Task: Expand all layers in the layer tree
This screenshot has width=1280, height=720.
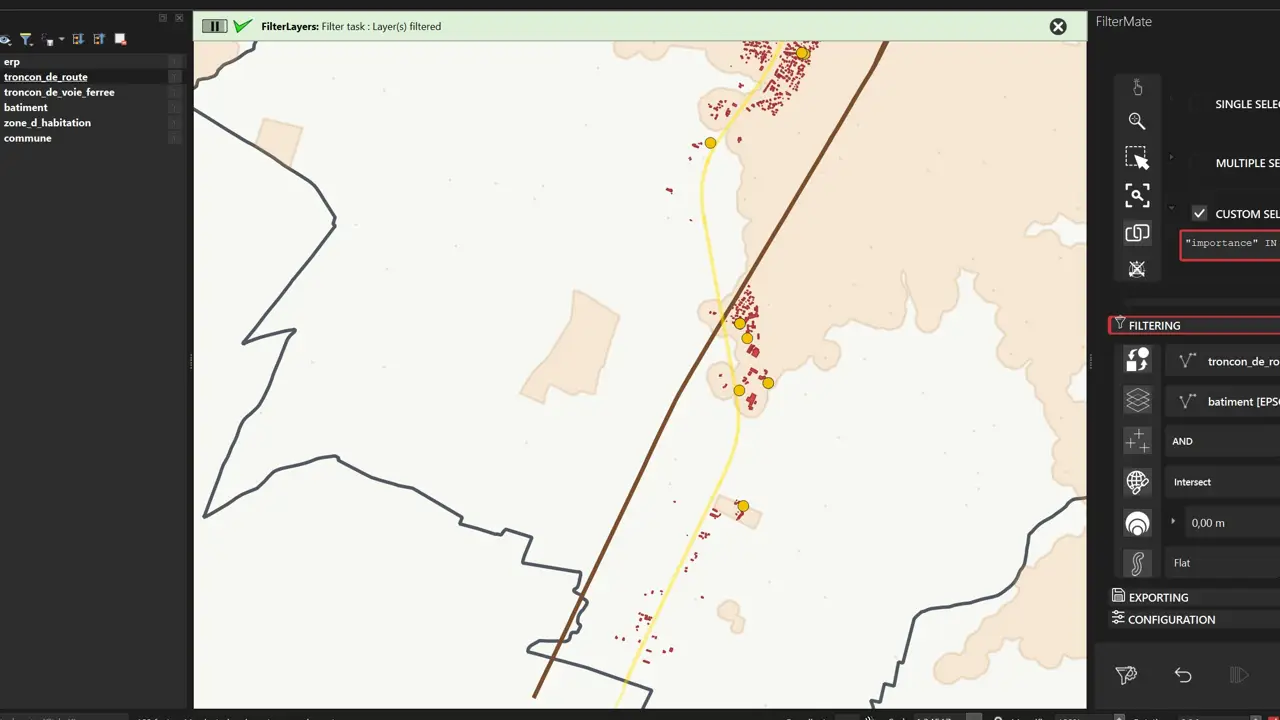Action: tap(78, 40)
